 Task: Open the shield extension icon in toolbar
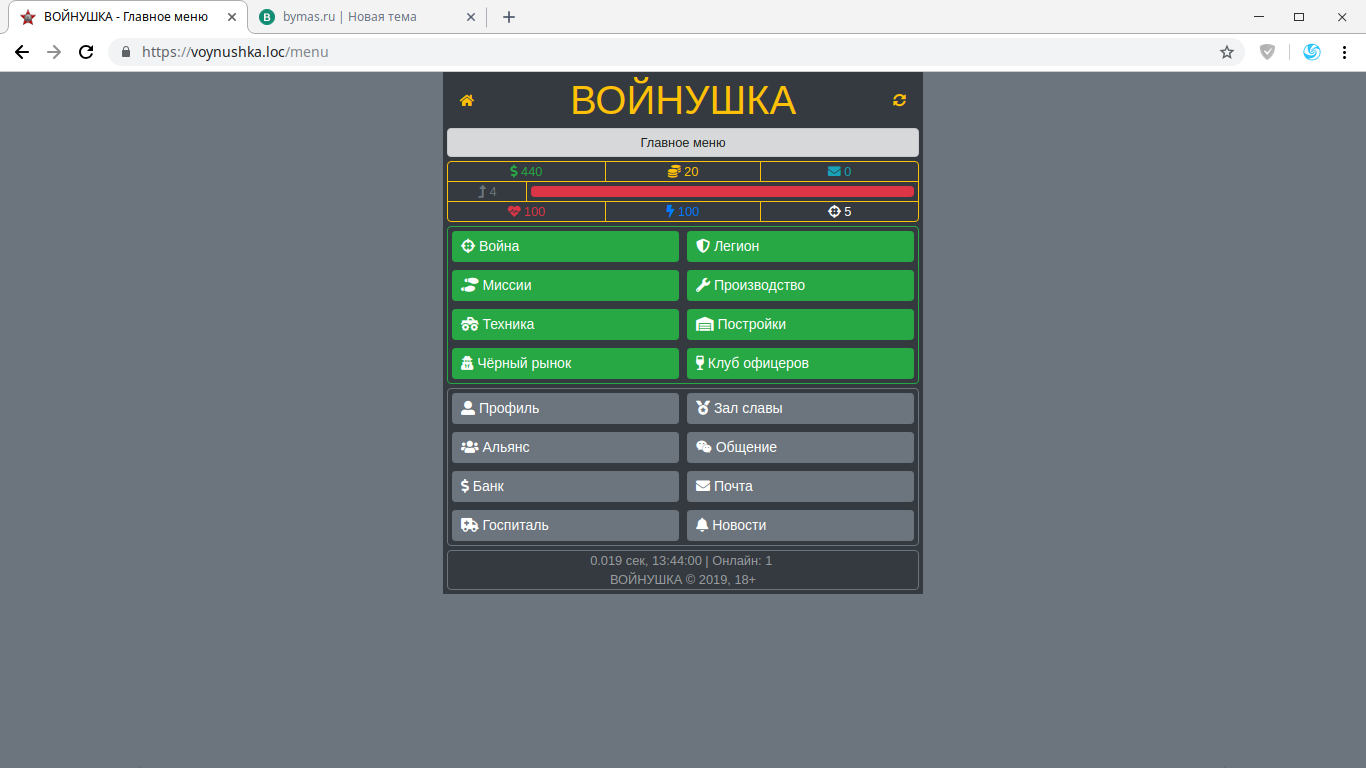(1267, 52)
